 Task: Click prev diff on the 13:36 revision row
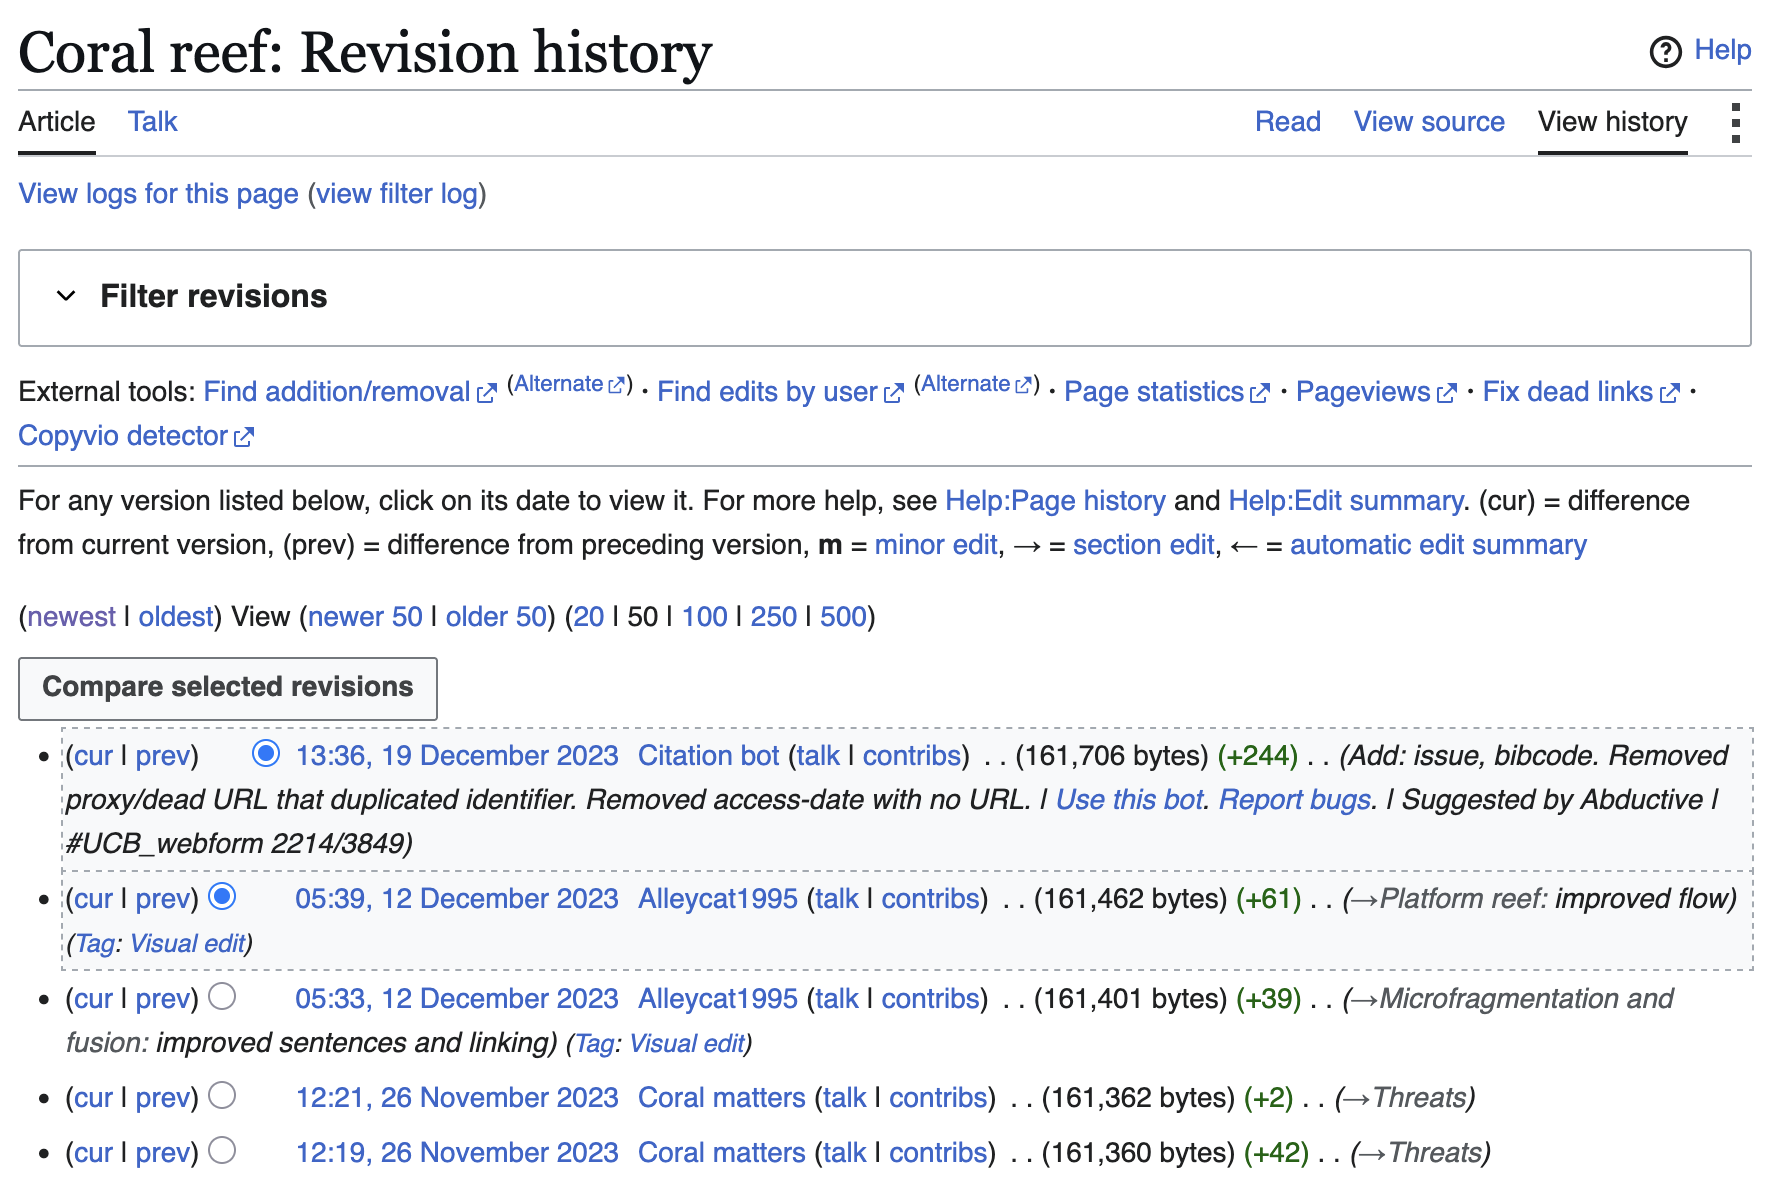click(x=163, y=756)
